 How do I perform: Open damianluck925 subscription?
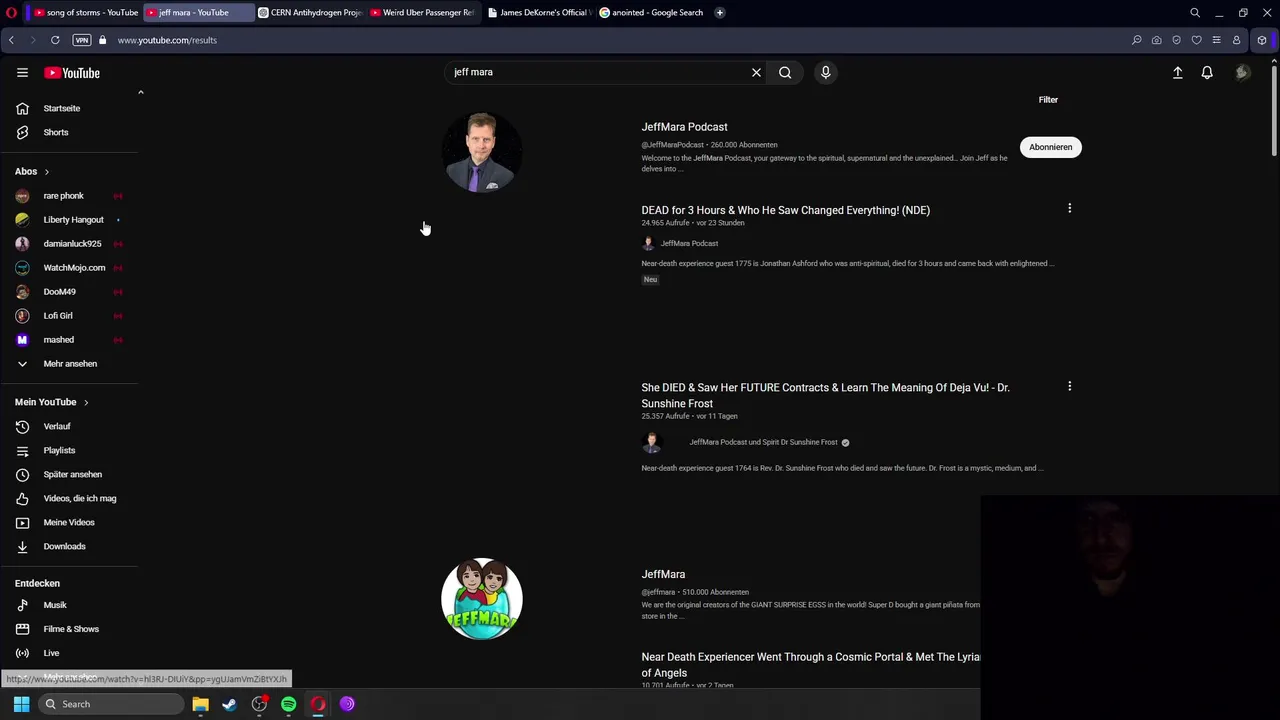coord(70,244)
